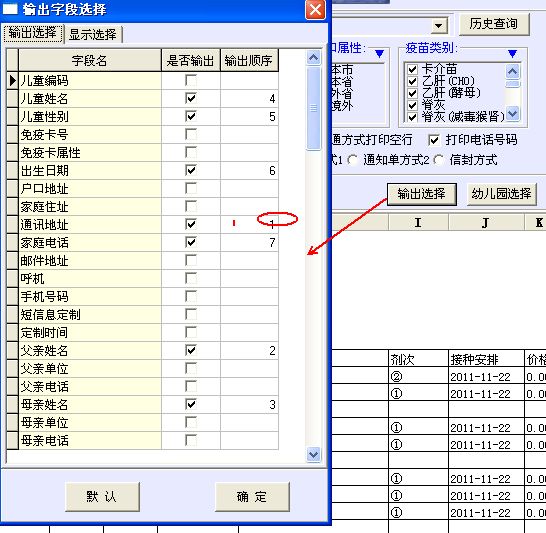Screen dimensions: 546x533
Task: Click the vaccine list's scroll-up arrow
Action: pyautogui.click(x=512, y=71)
